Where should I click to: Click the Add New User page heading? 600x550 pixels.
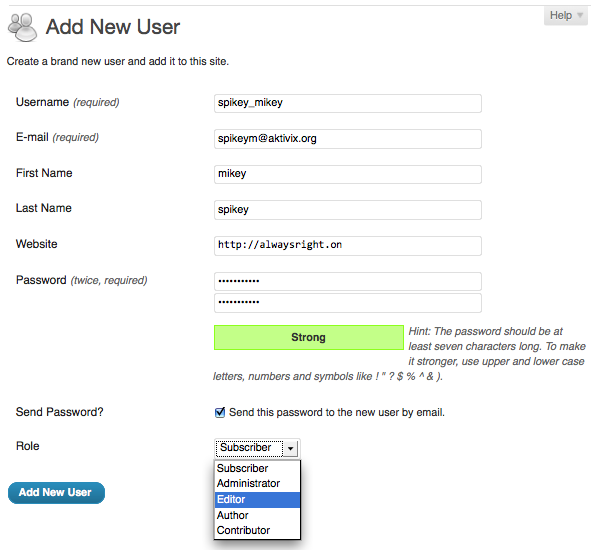tap(113, 26)
